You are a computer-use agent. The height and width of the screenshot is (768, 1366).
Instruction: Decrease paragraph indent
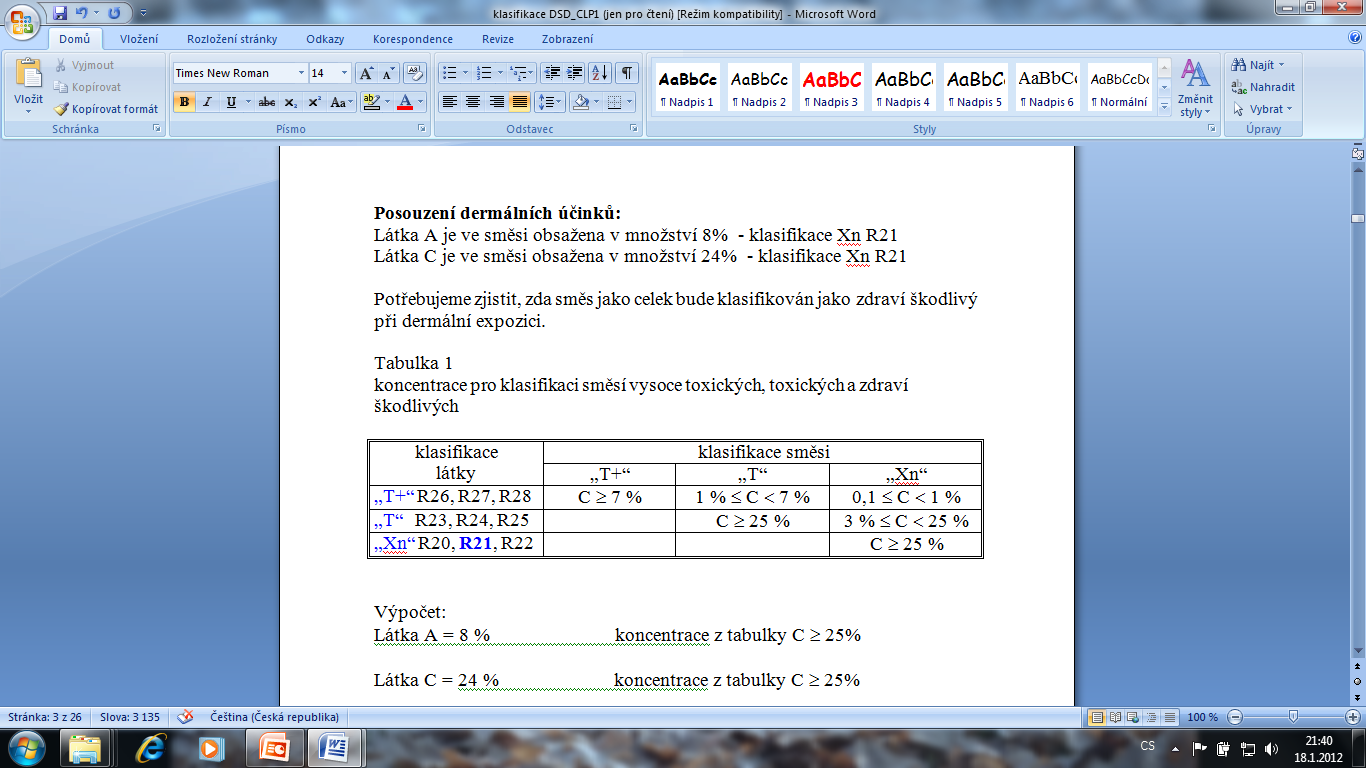pyautogui.click(x=551, y=73)
